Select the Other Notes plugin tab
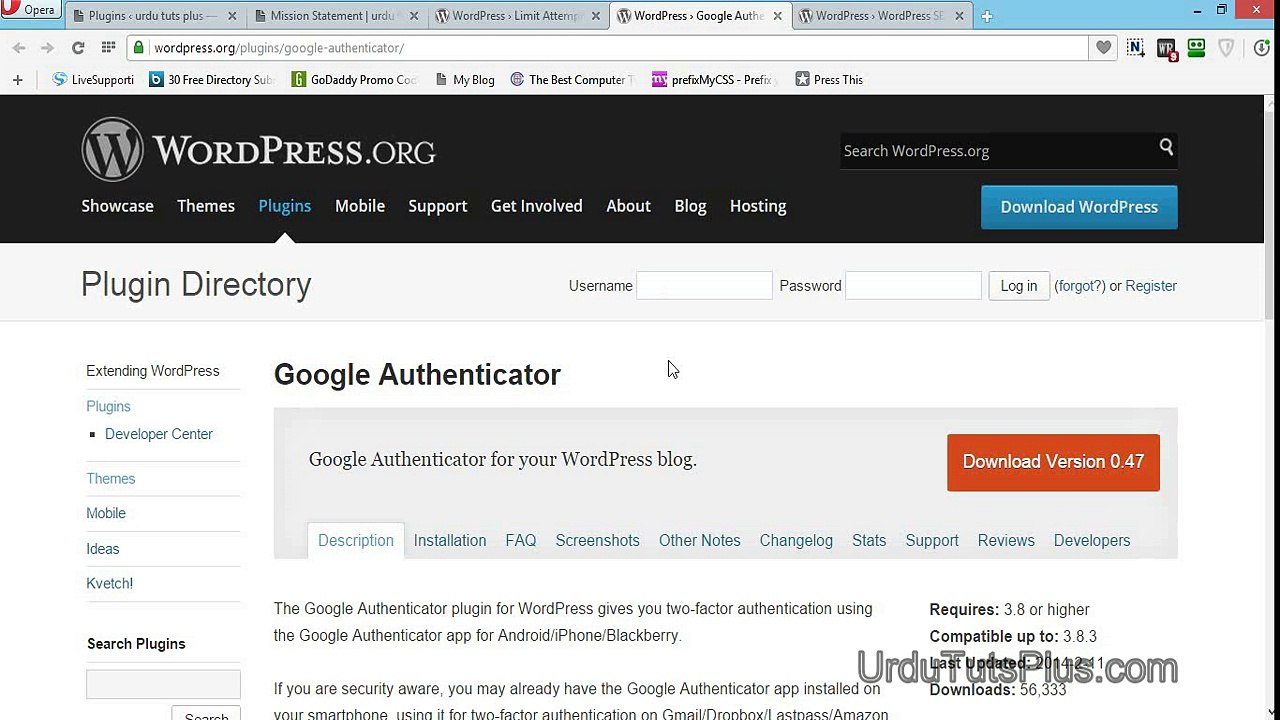The height and width of the screenshot is (720, 1280). click(x=700, y=540)
